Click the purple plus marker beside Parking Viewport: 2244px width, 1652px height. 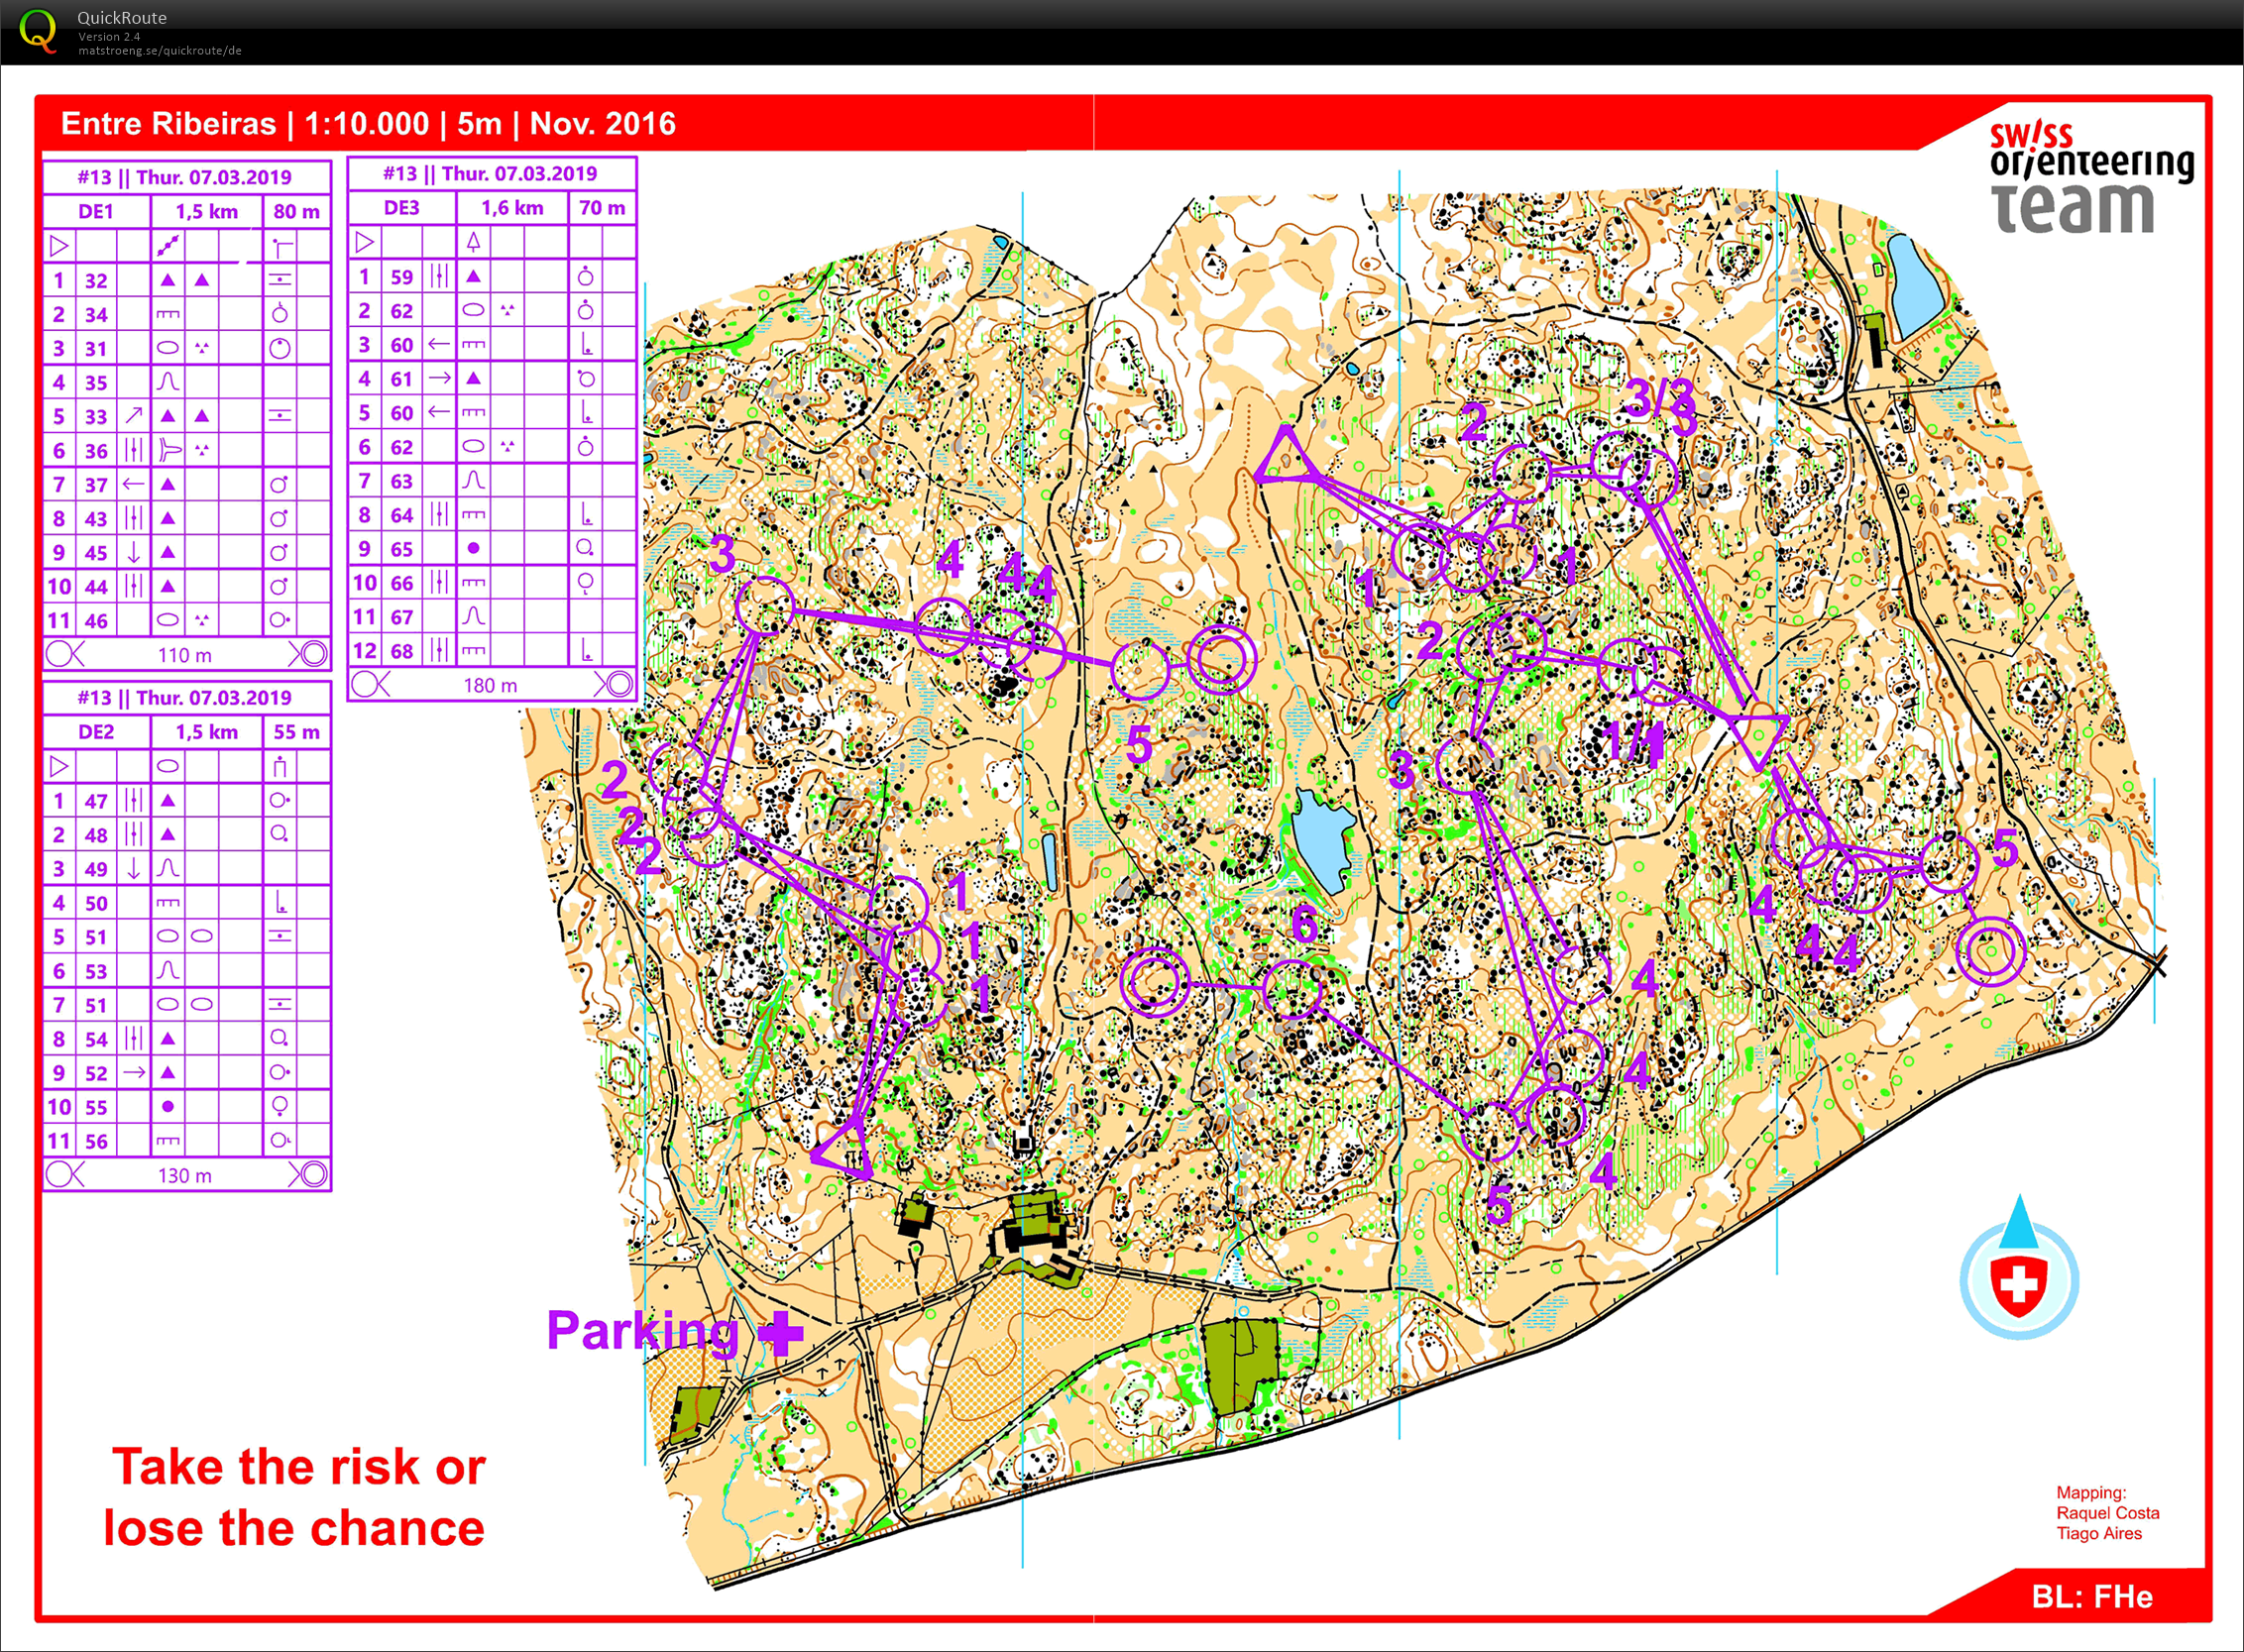tap(780, 1333)
